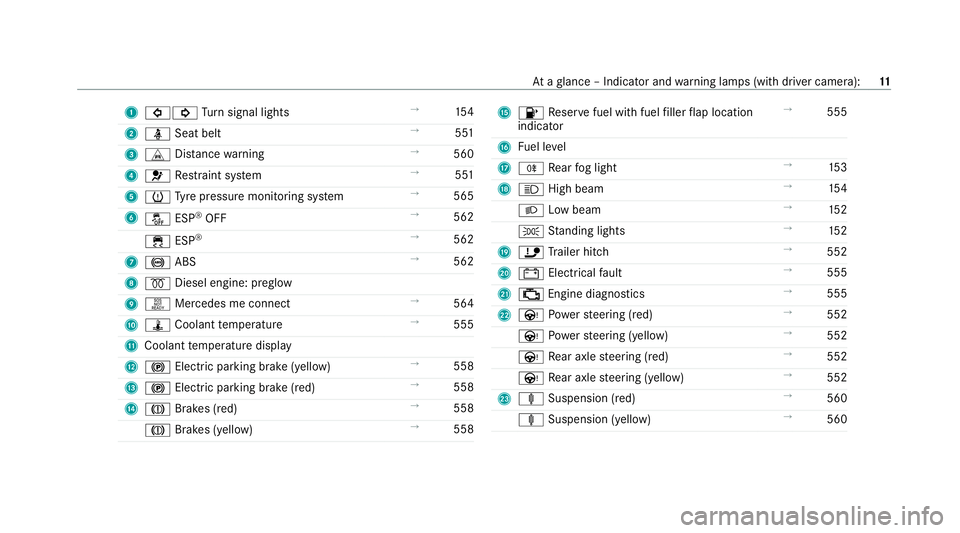Open page 153 reference for Rear fog light
The width and height of the screenshot is (960, 533).
pyautogui.click(x=838, y=167)
